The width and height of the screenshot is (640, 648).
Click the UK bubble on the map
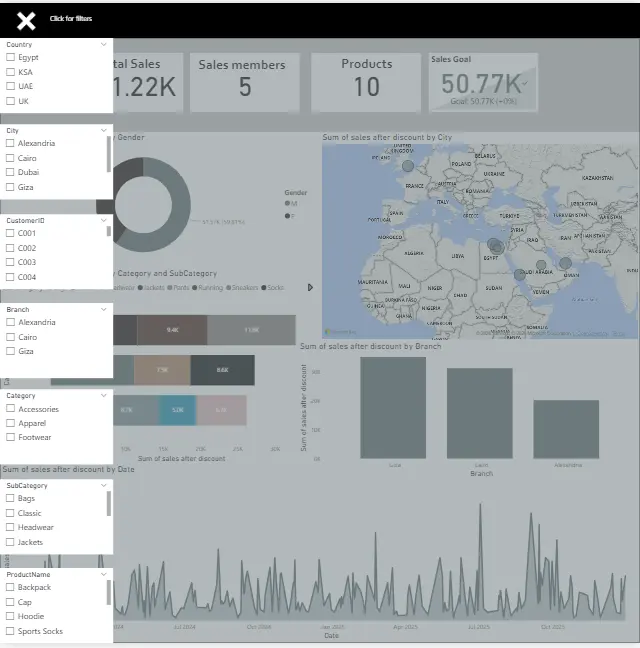click(408, 166)
